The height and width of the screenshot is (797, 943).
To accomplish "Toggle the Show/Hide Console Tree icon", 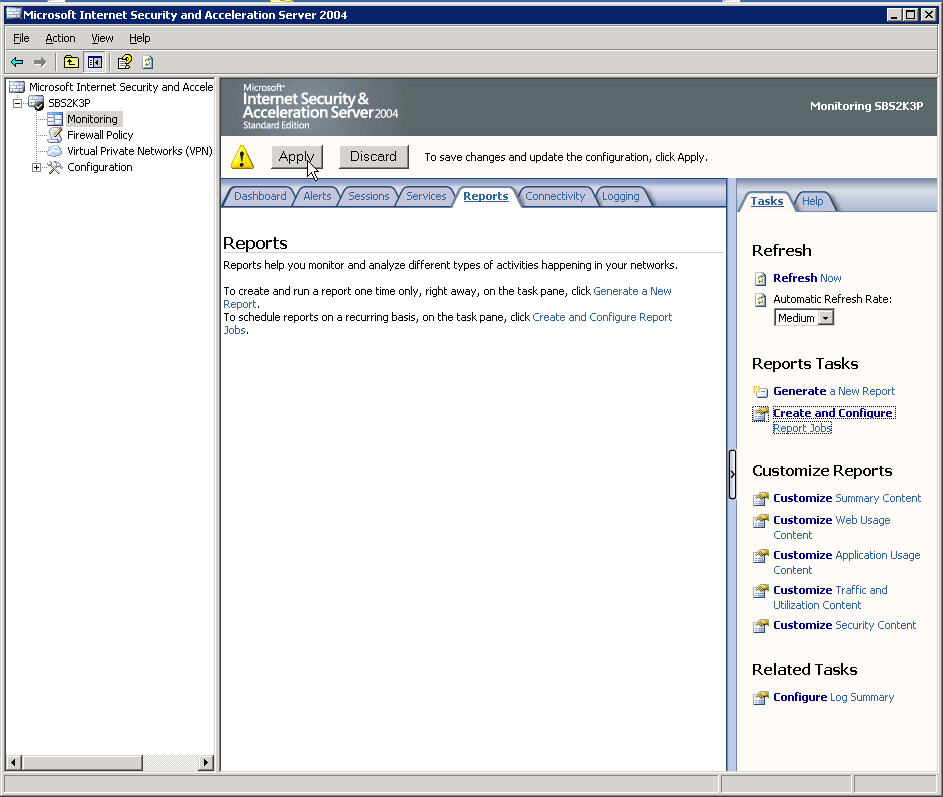I will [95, 62].
